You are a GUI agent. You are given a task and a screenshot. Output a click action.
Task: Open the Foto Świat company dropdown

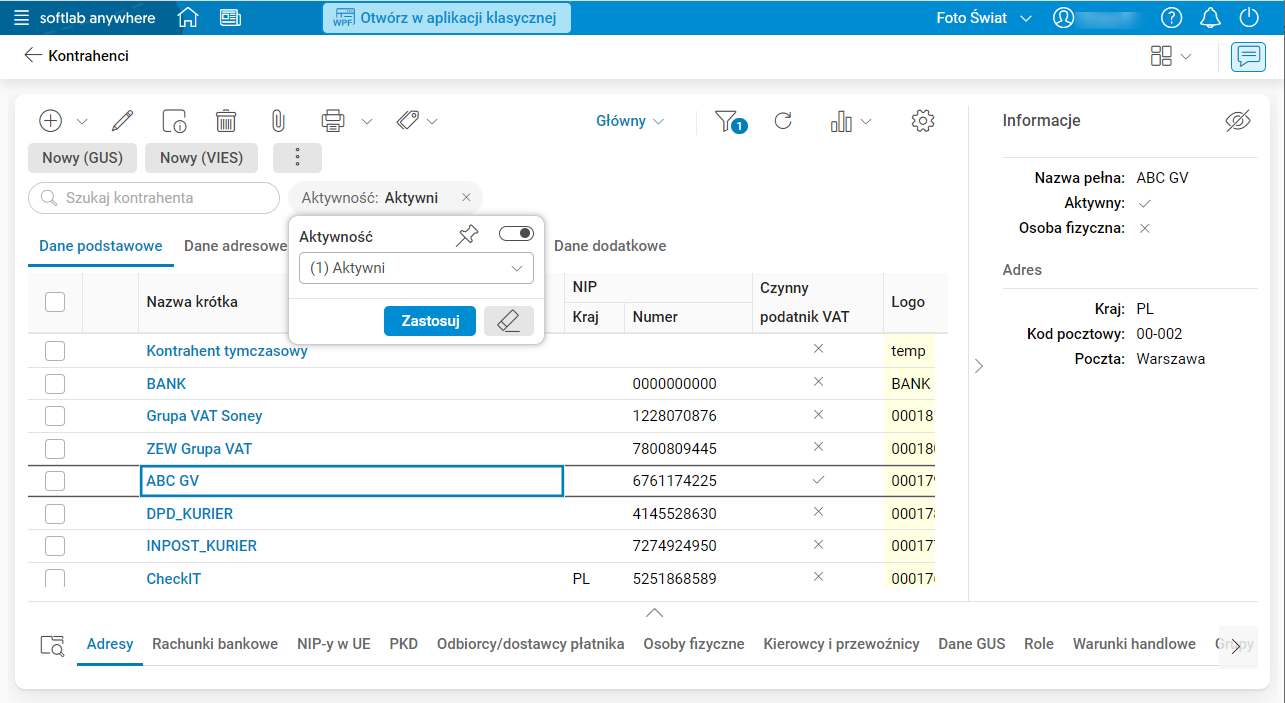point(984,18)
